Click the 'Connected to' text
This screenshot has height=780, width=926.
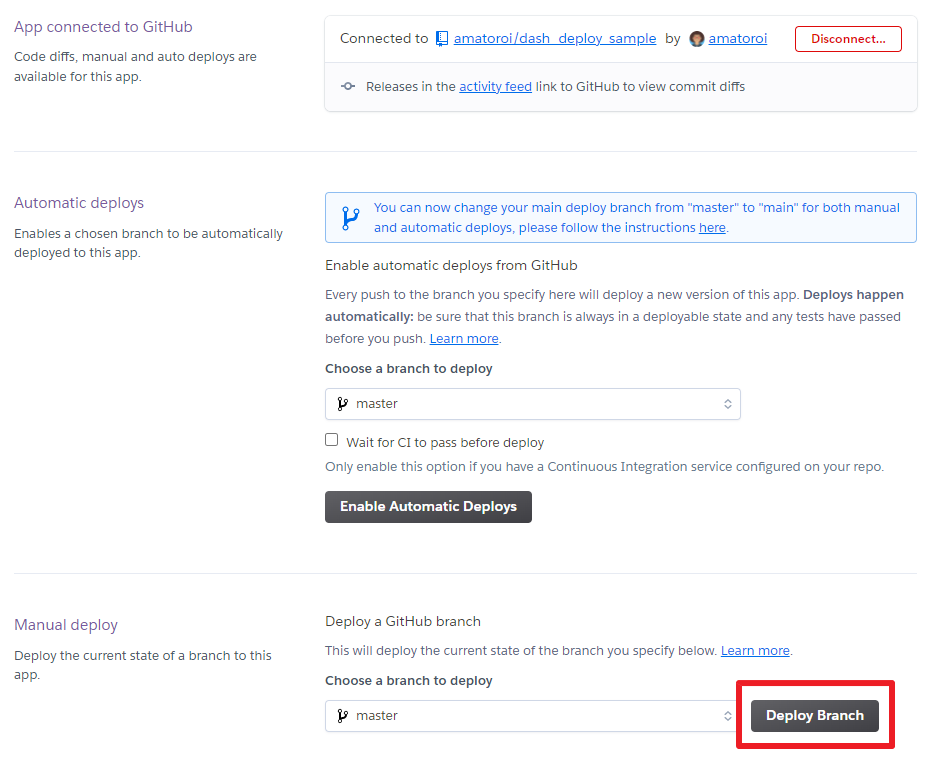tap(384, 38)
